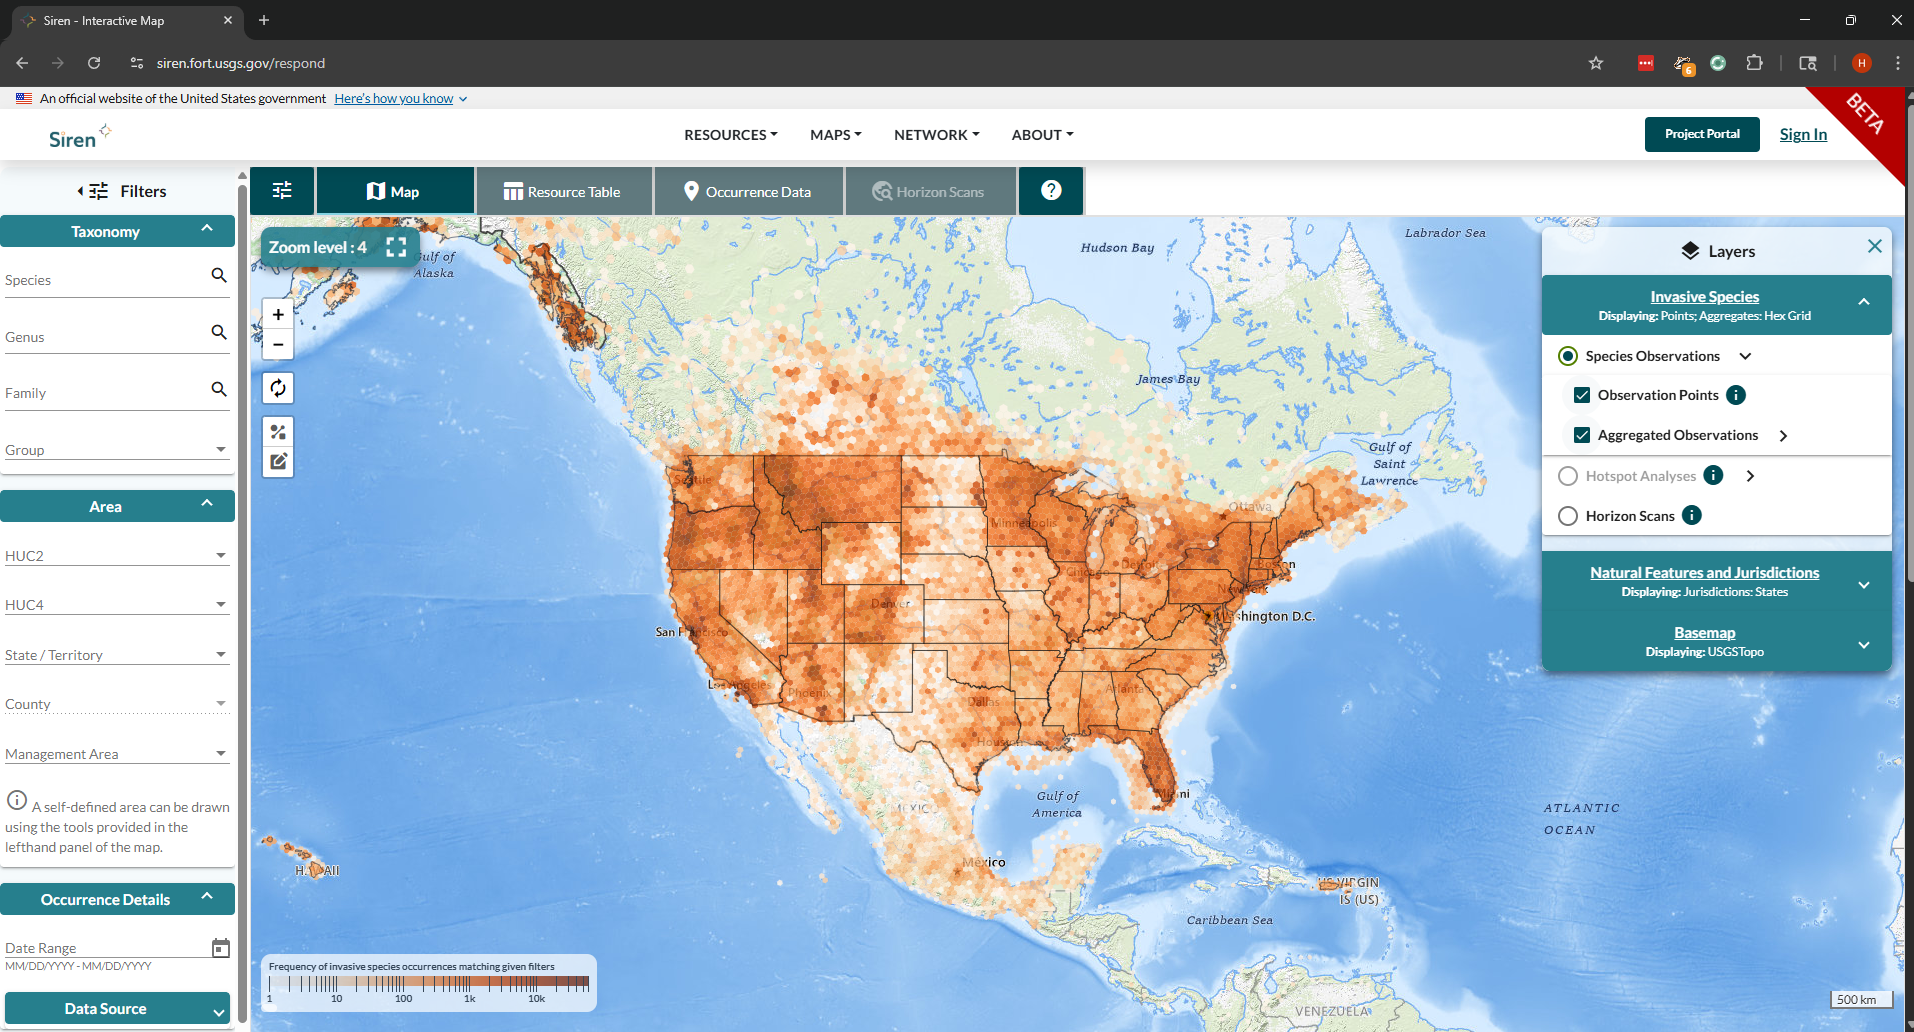
Task: Click the Project Portal button
Action: pos(1701,134)
